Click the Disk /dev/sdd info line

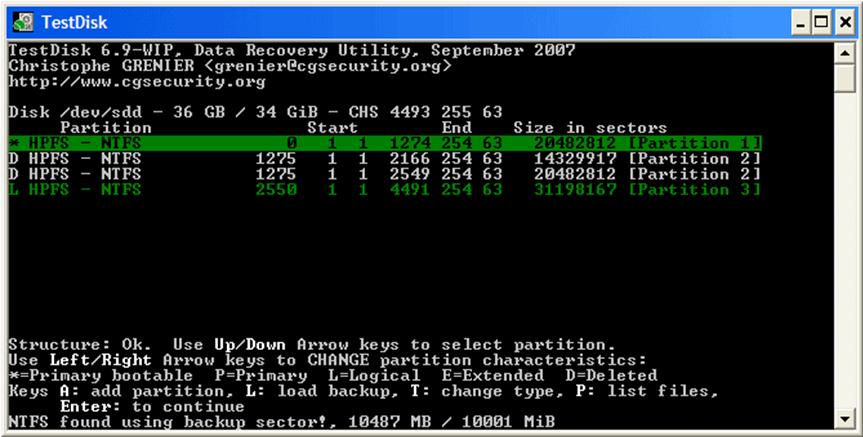(255, 112)
